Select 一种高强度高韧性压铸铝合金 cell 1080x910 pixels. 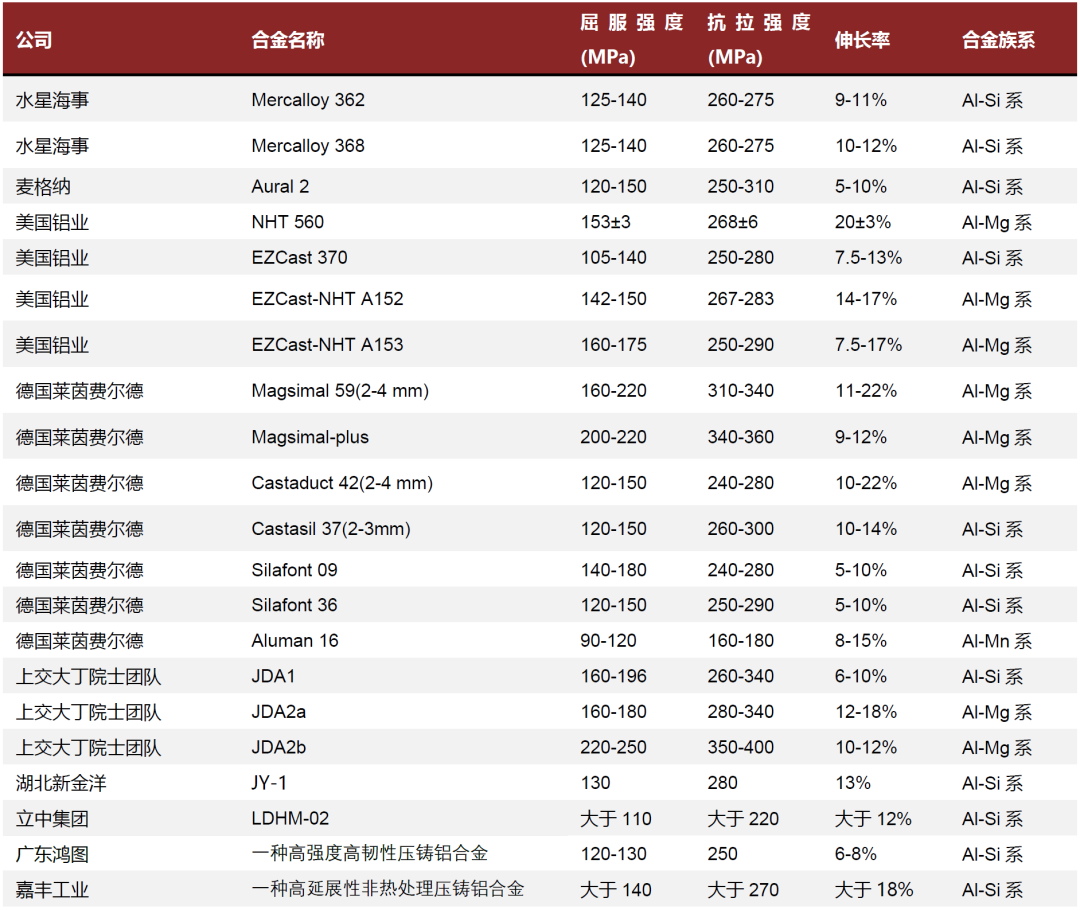(x=369, y=854)
